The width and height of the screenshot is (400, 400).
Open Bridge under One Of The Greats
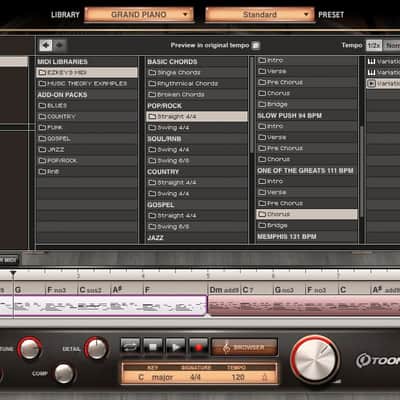[x=307, y=225]
